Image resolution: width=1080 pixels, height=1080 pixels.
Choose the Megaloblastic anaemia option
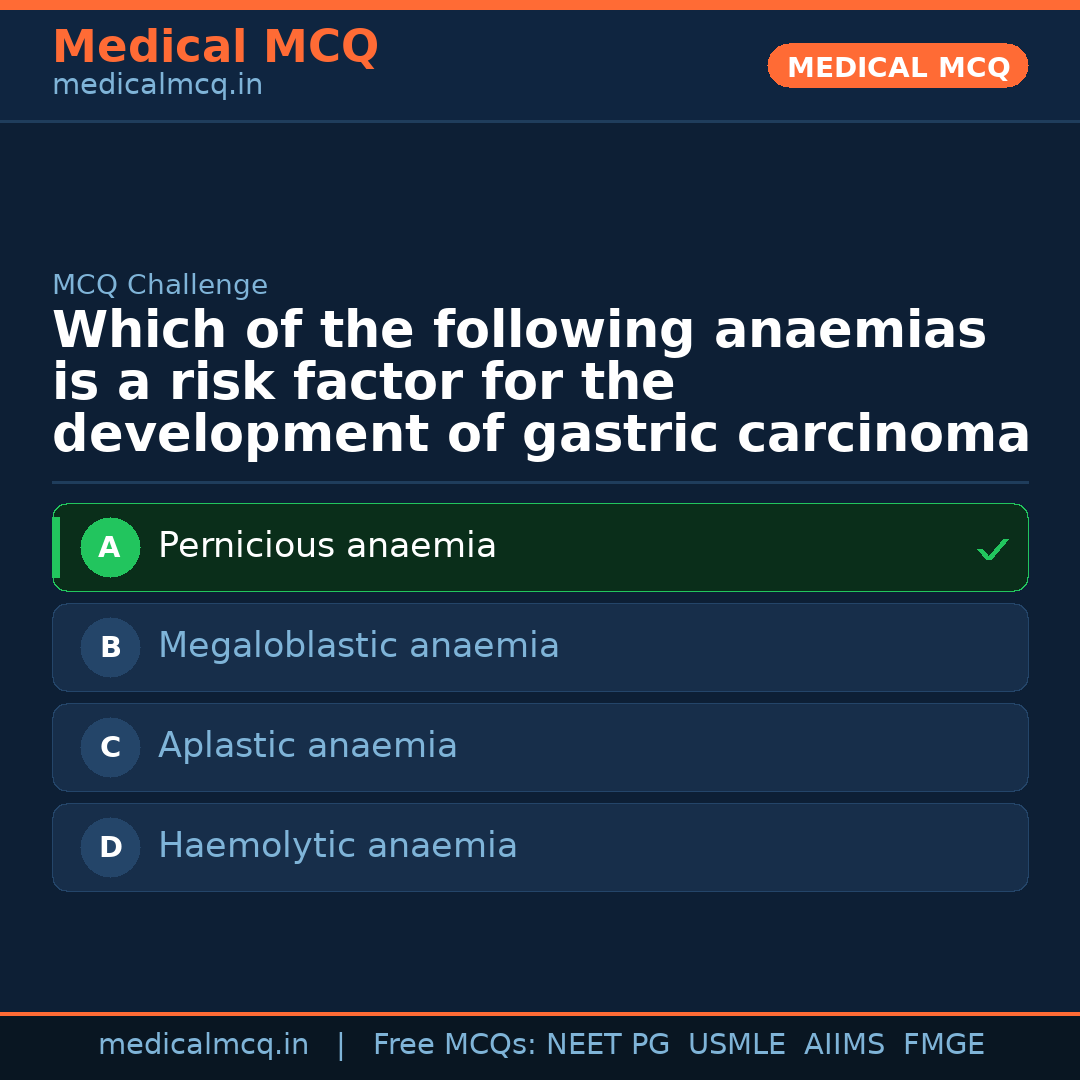click(x=358, y=646)
